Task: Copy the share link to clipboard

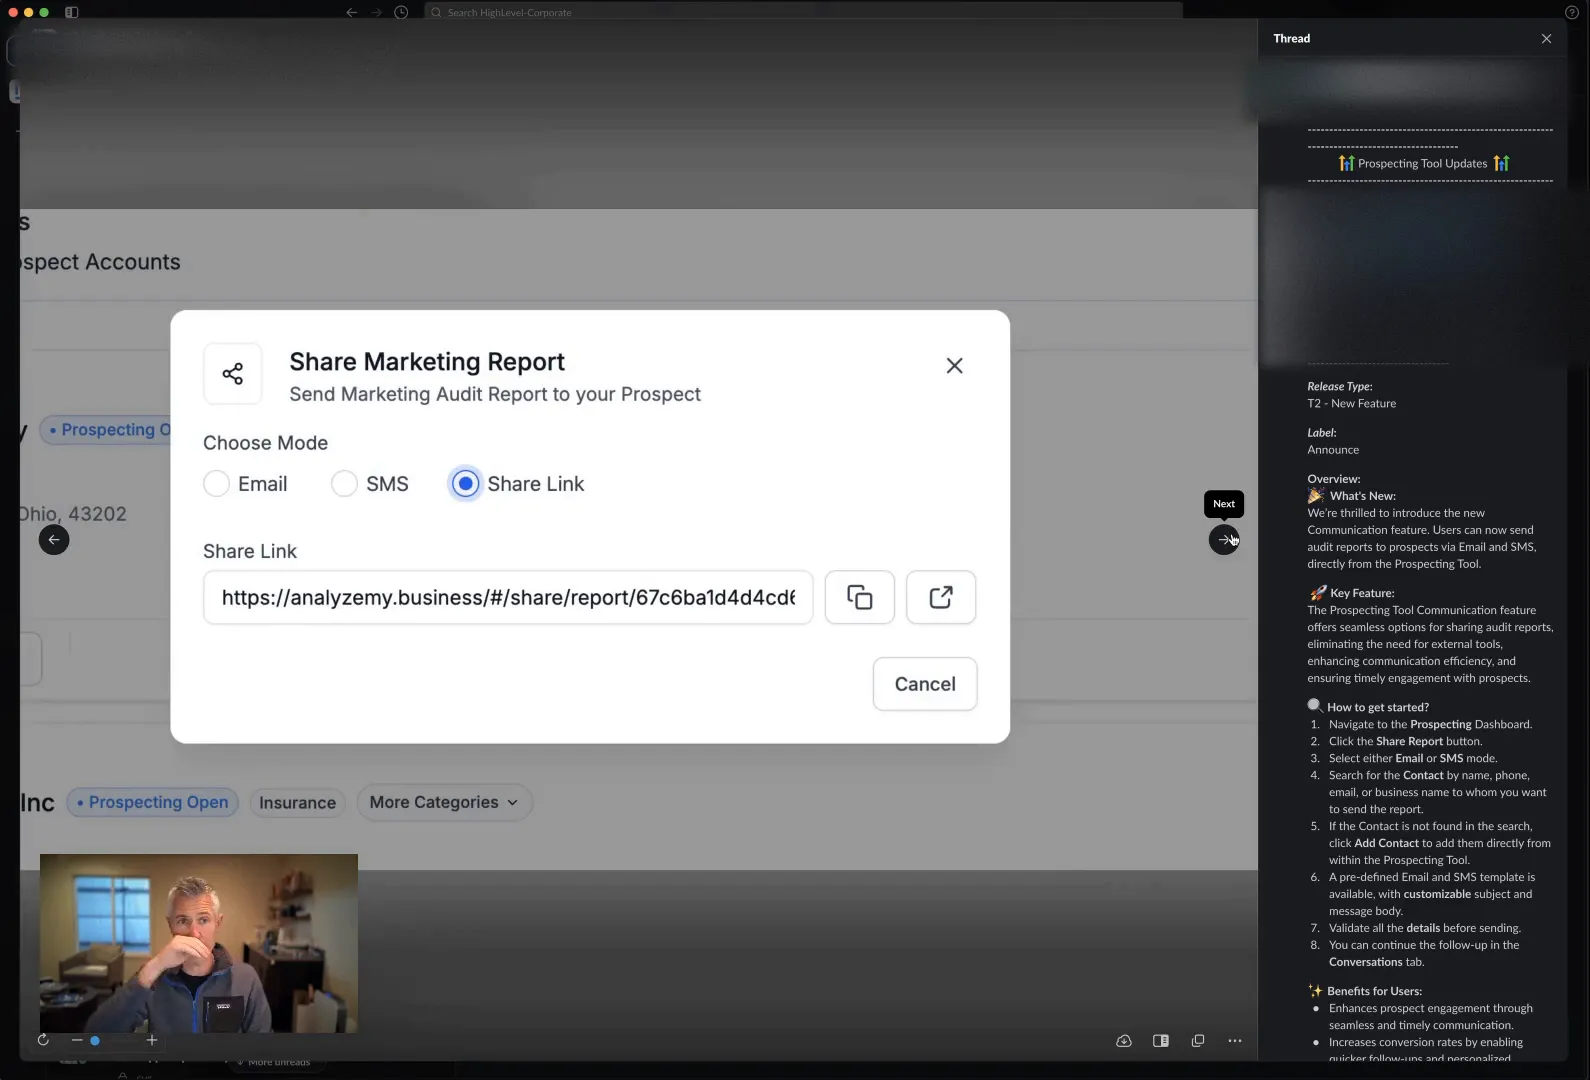Action: (860, 597)
